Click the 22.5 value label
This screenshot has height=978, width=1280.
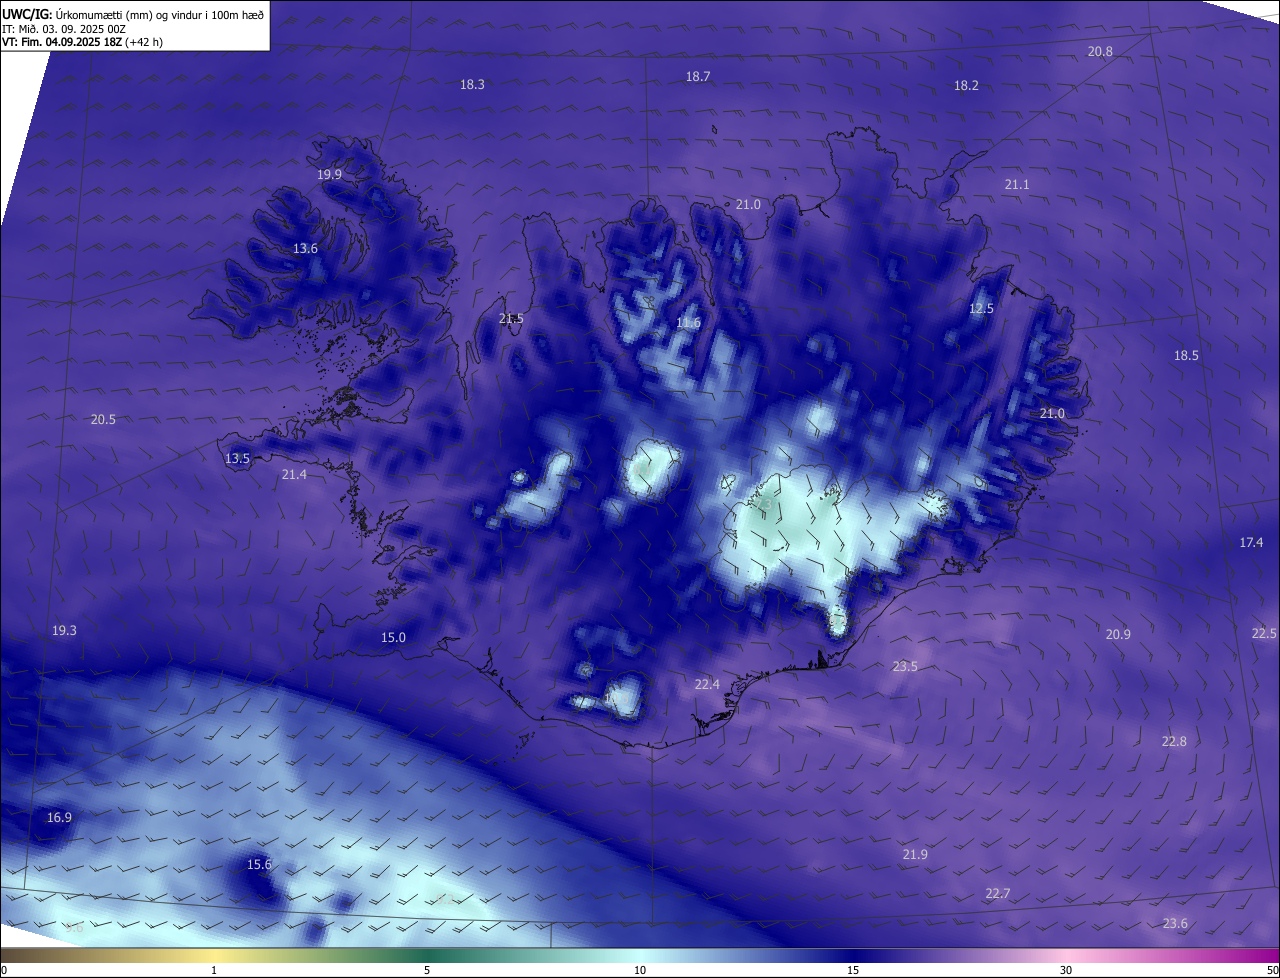point(1264,634)
